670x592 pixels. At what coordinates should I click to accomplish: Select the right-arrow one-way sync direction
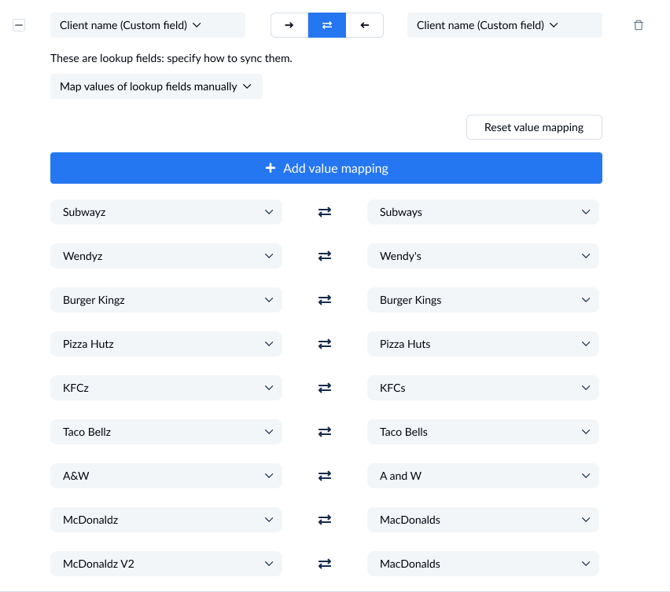tap(289, 25)
